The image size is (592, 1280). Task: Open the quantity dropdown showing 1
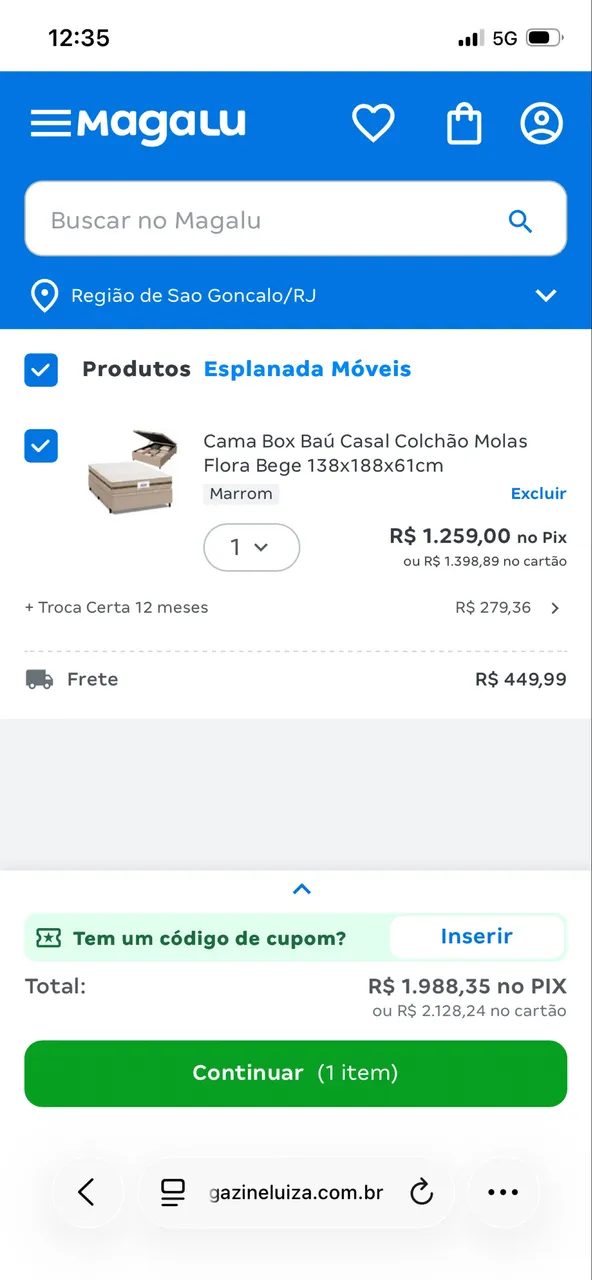[x=251, y=547]
